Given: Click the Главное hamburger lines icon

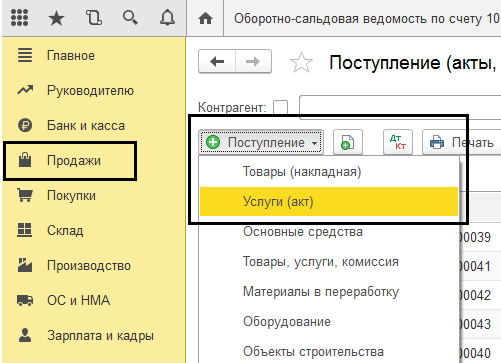Looking at the screenshot, I should pos(25,55).
